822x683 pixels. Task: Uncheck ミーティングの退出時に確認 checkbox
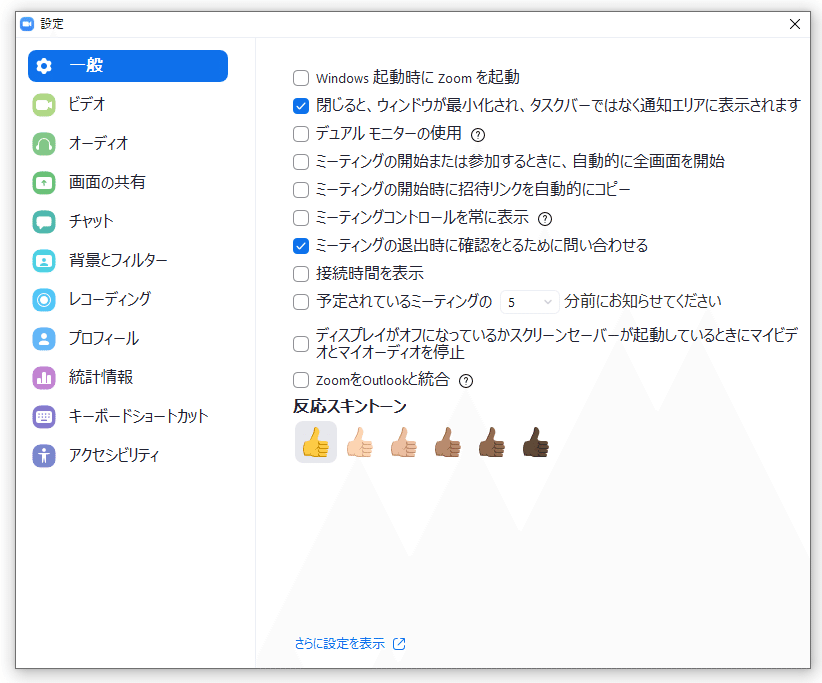click(x=301, y=246)
